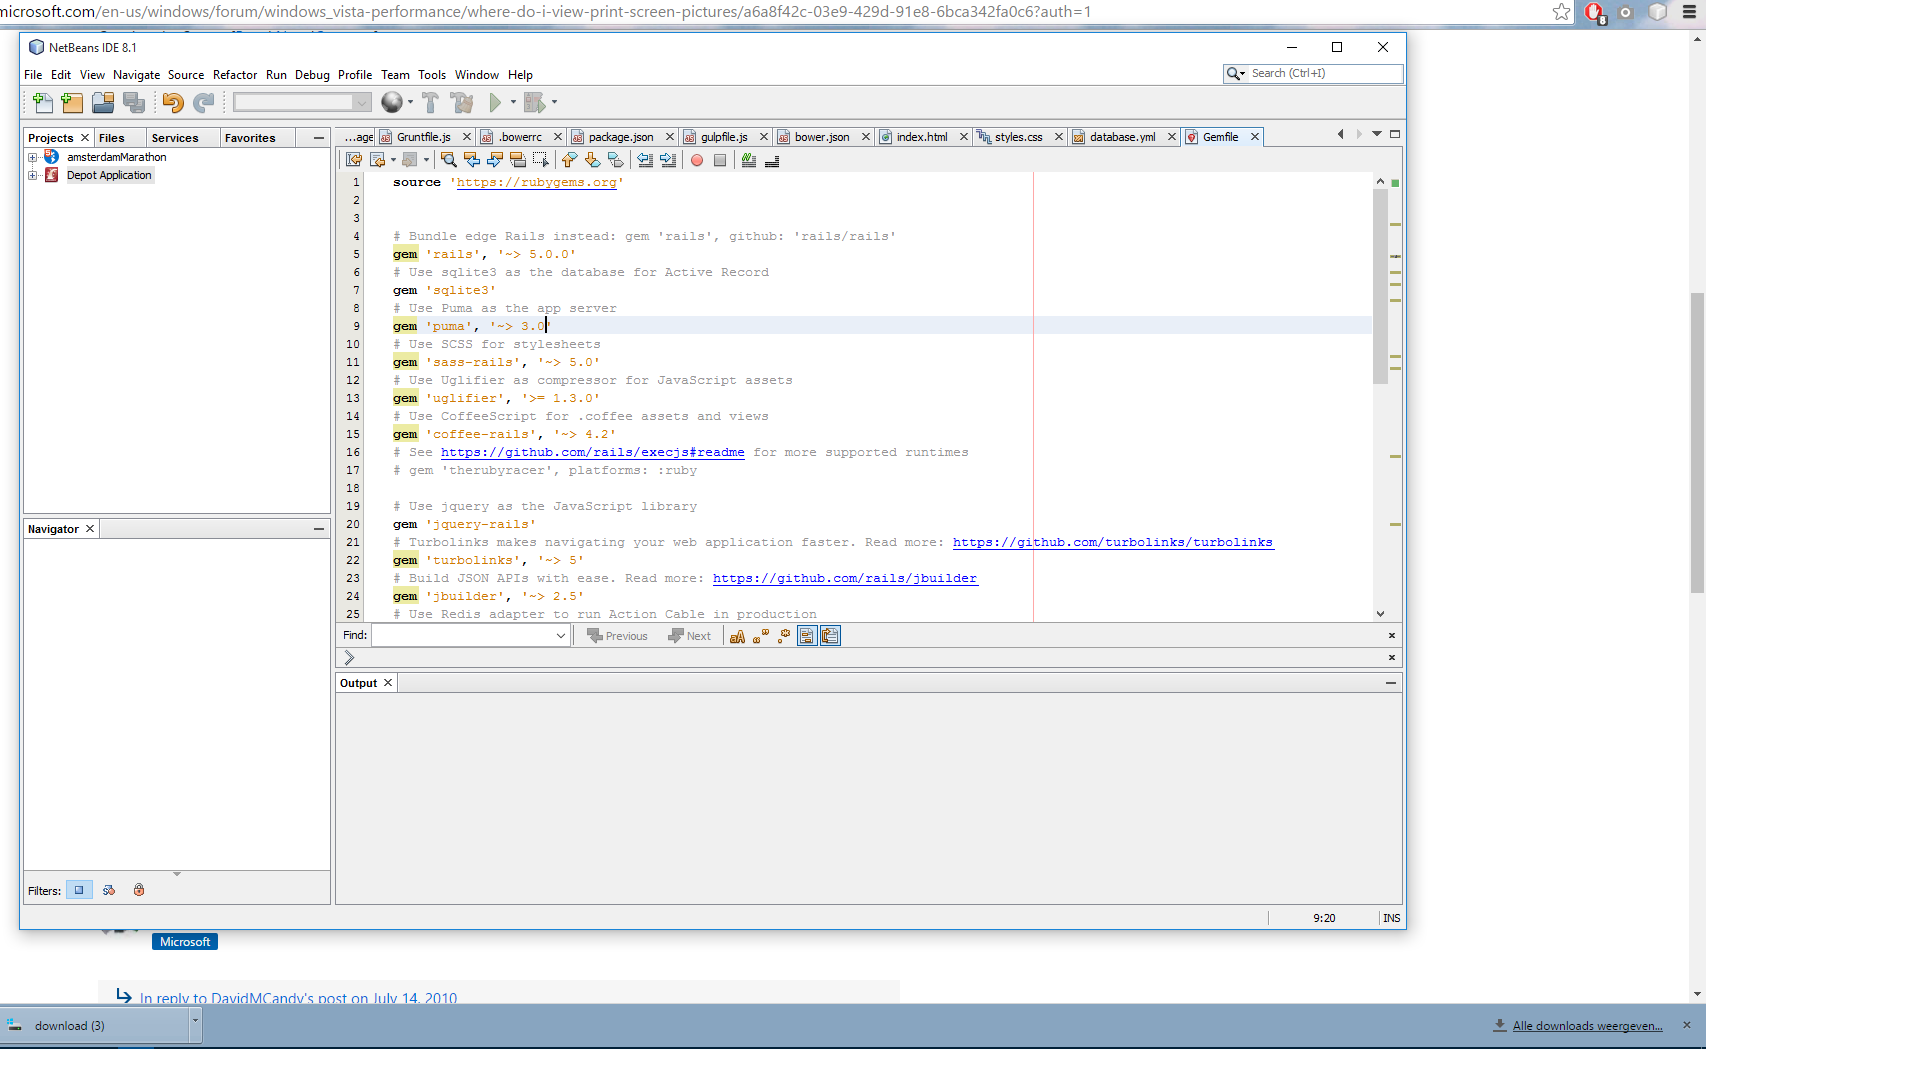
Task: Click the Debug Project icon
Action: pyautogui.click(x=535, y=102)
